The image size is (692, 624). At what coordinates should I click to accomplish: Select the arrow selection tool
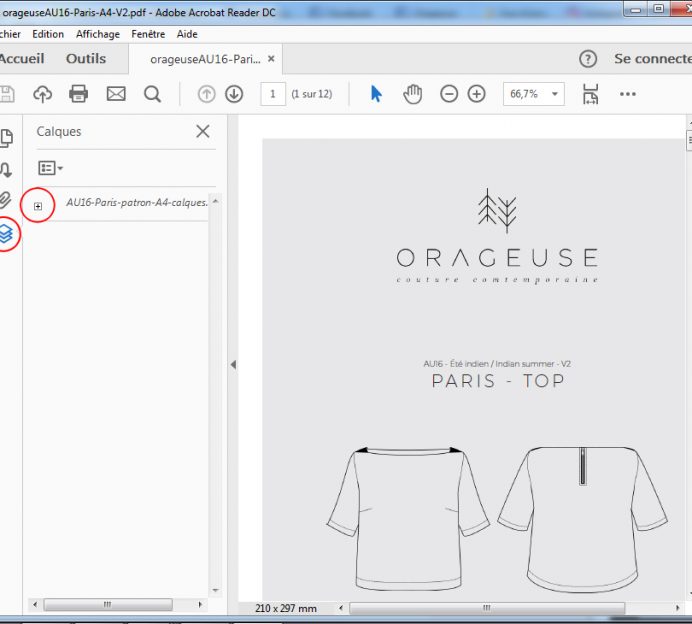coord(376,94)
